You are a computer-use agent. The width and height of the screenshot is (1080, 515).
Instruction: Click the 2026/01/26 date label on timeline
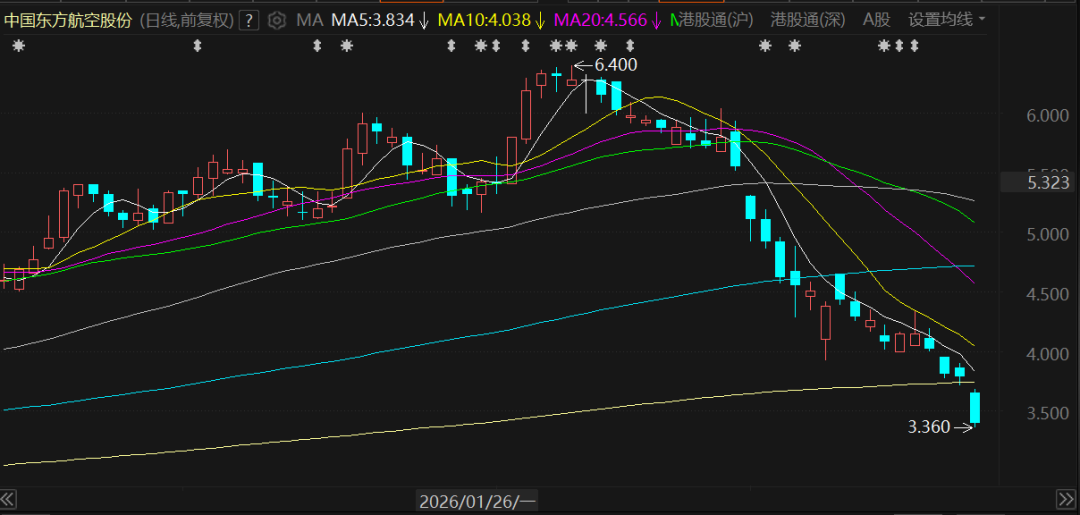[x=479, y=499]
